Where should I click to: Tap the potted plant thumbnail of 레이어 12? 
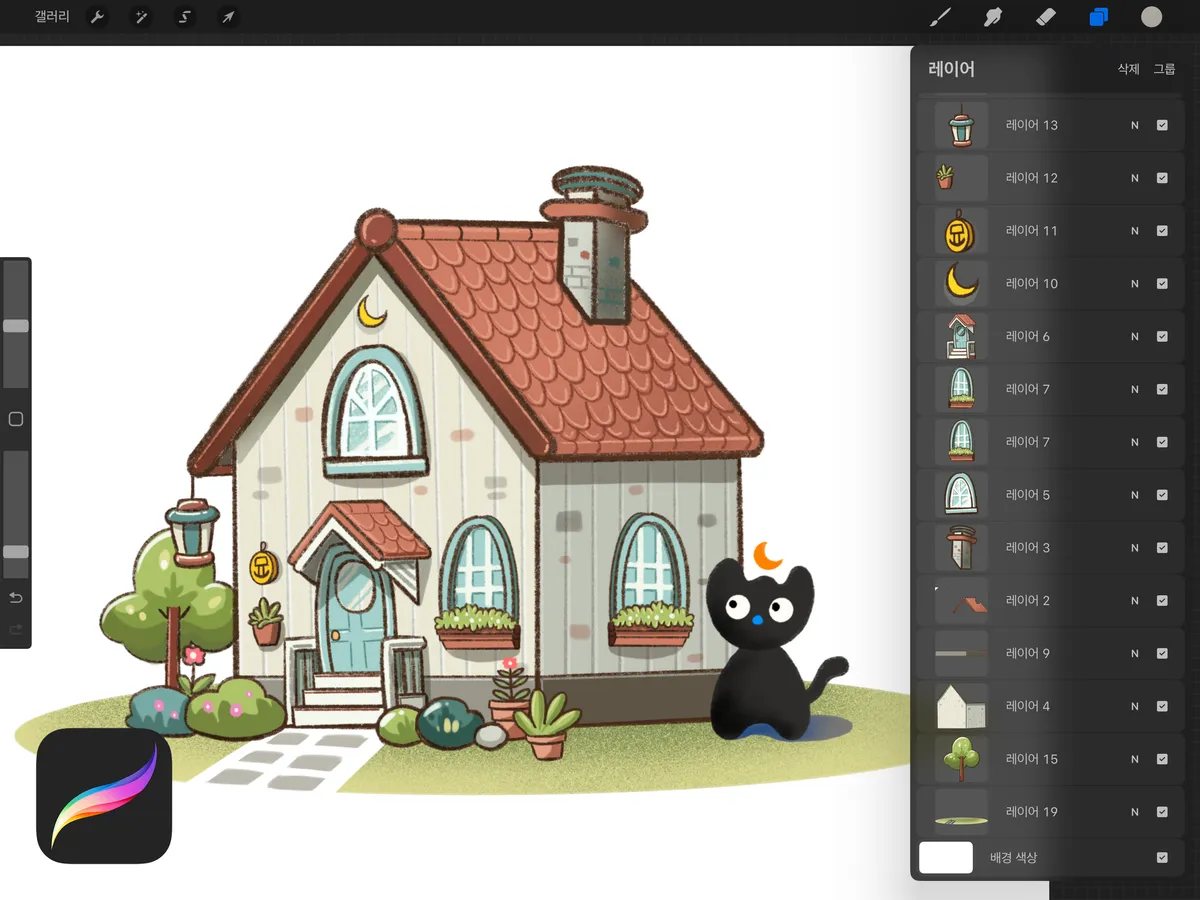coord(961,178)
